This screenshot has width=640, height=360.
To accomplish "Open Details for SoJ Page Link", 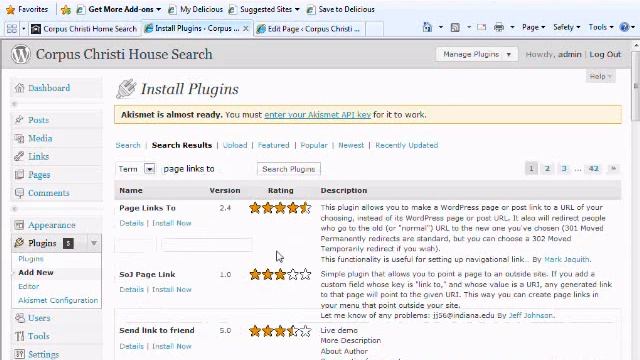I will click(x=131, y=289).
